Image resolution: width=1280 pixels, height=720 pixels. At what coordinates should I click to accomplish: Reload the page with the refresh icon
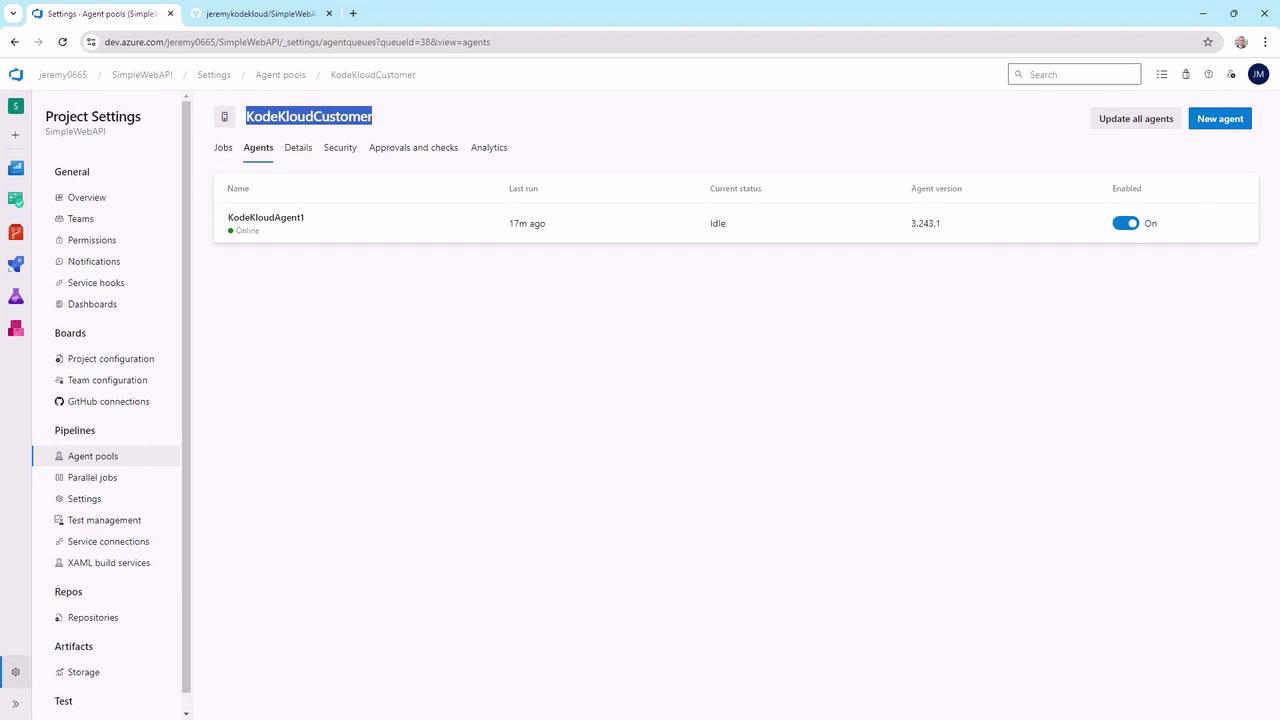(x=63, y=42)
